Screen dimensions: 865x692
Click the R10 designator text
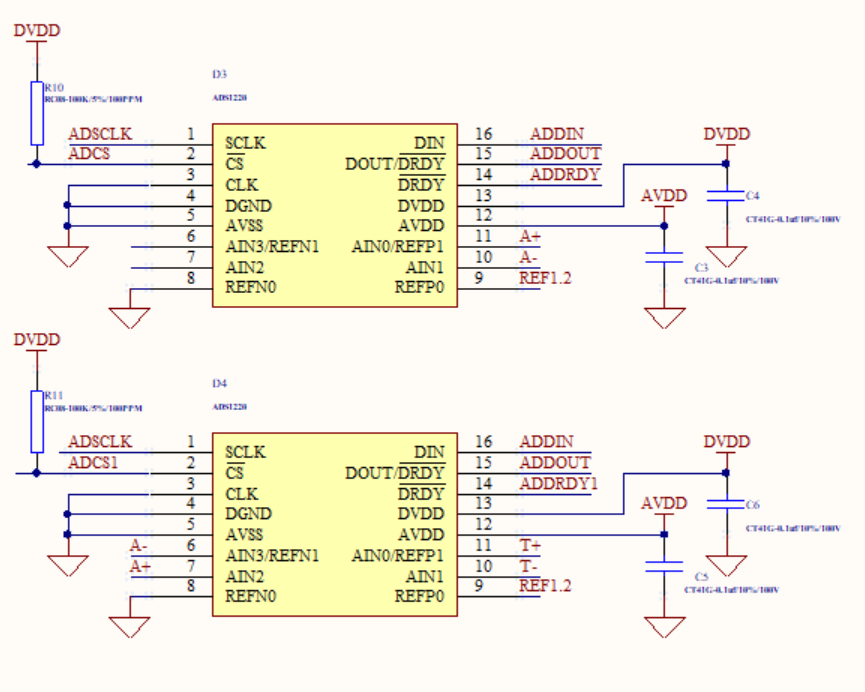point(54,88)
